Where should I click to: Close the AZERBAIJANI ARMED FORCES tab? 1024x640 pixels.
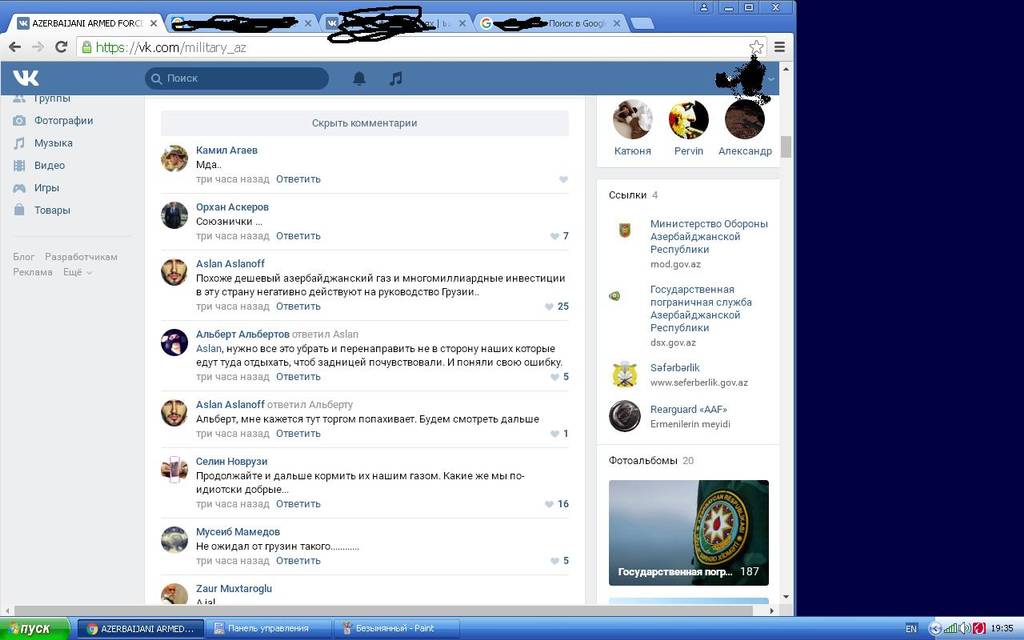pos(153,24)
